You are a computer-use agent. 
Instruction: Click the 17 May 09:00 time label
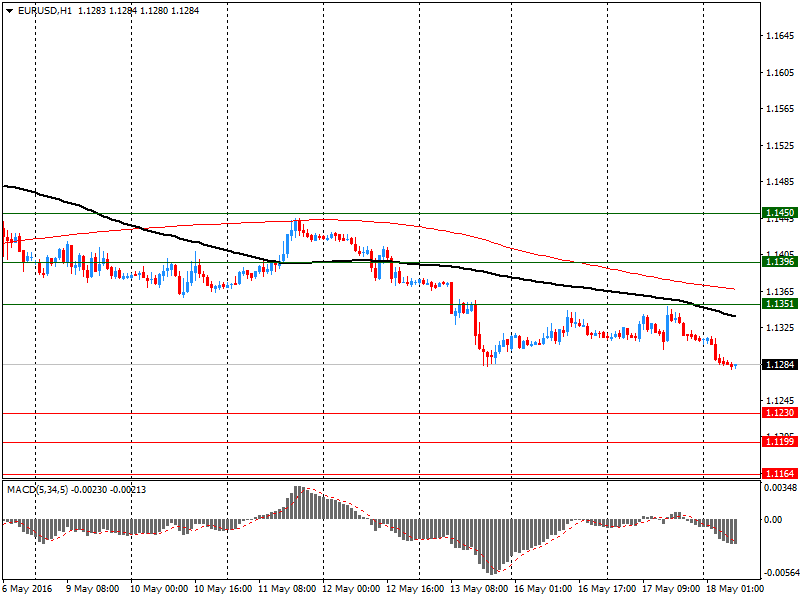[x=671, y=589]
